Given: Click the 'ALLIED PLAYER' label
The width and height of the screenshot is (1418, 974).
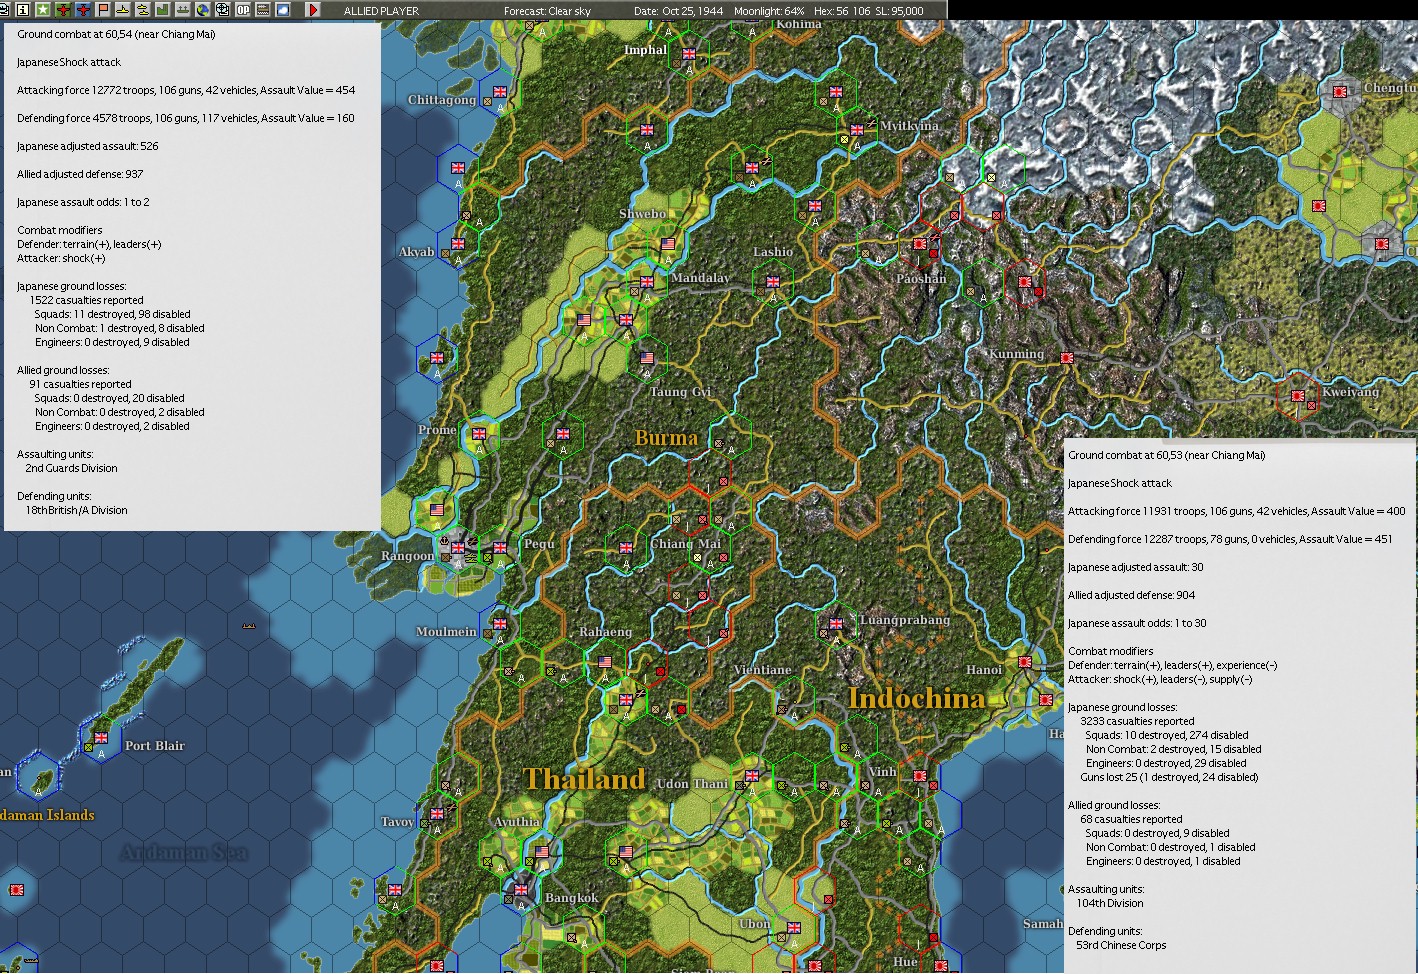Looking at the screenshot, I should coord(381,11).
